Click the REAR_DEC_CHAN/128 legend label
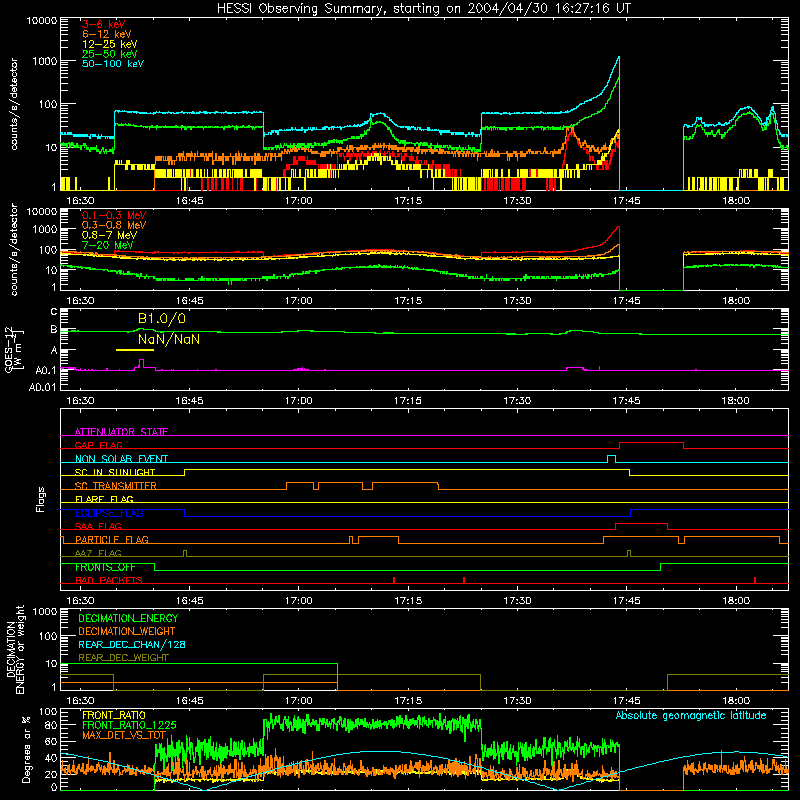The image size is (800, 800). (x=132, y=644)
